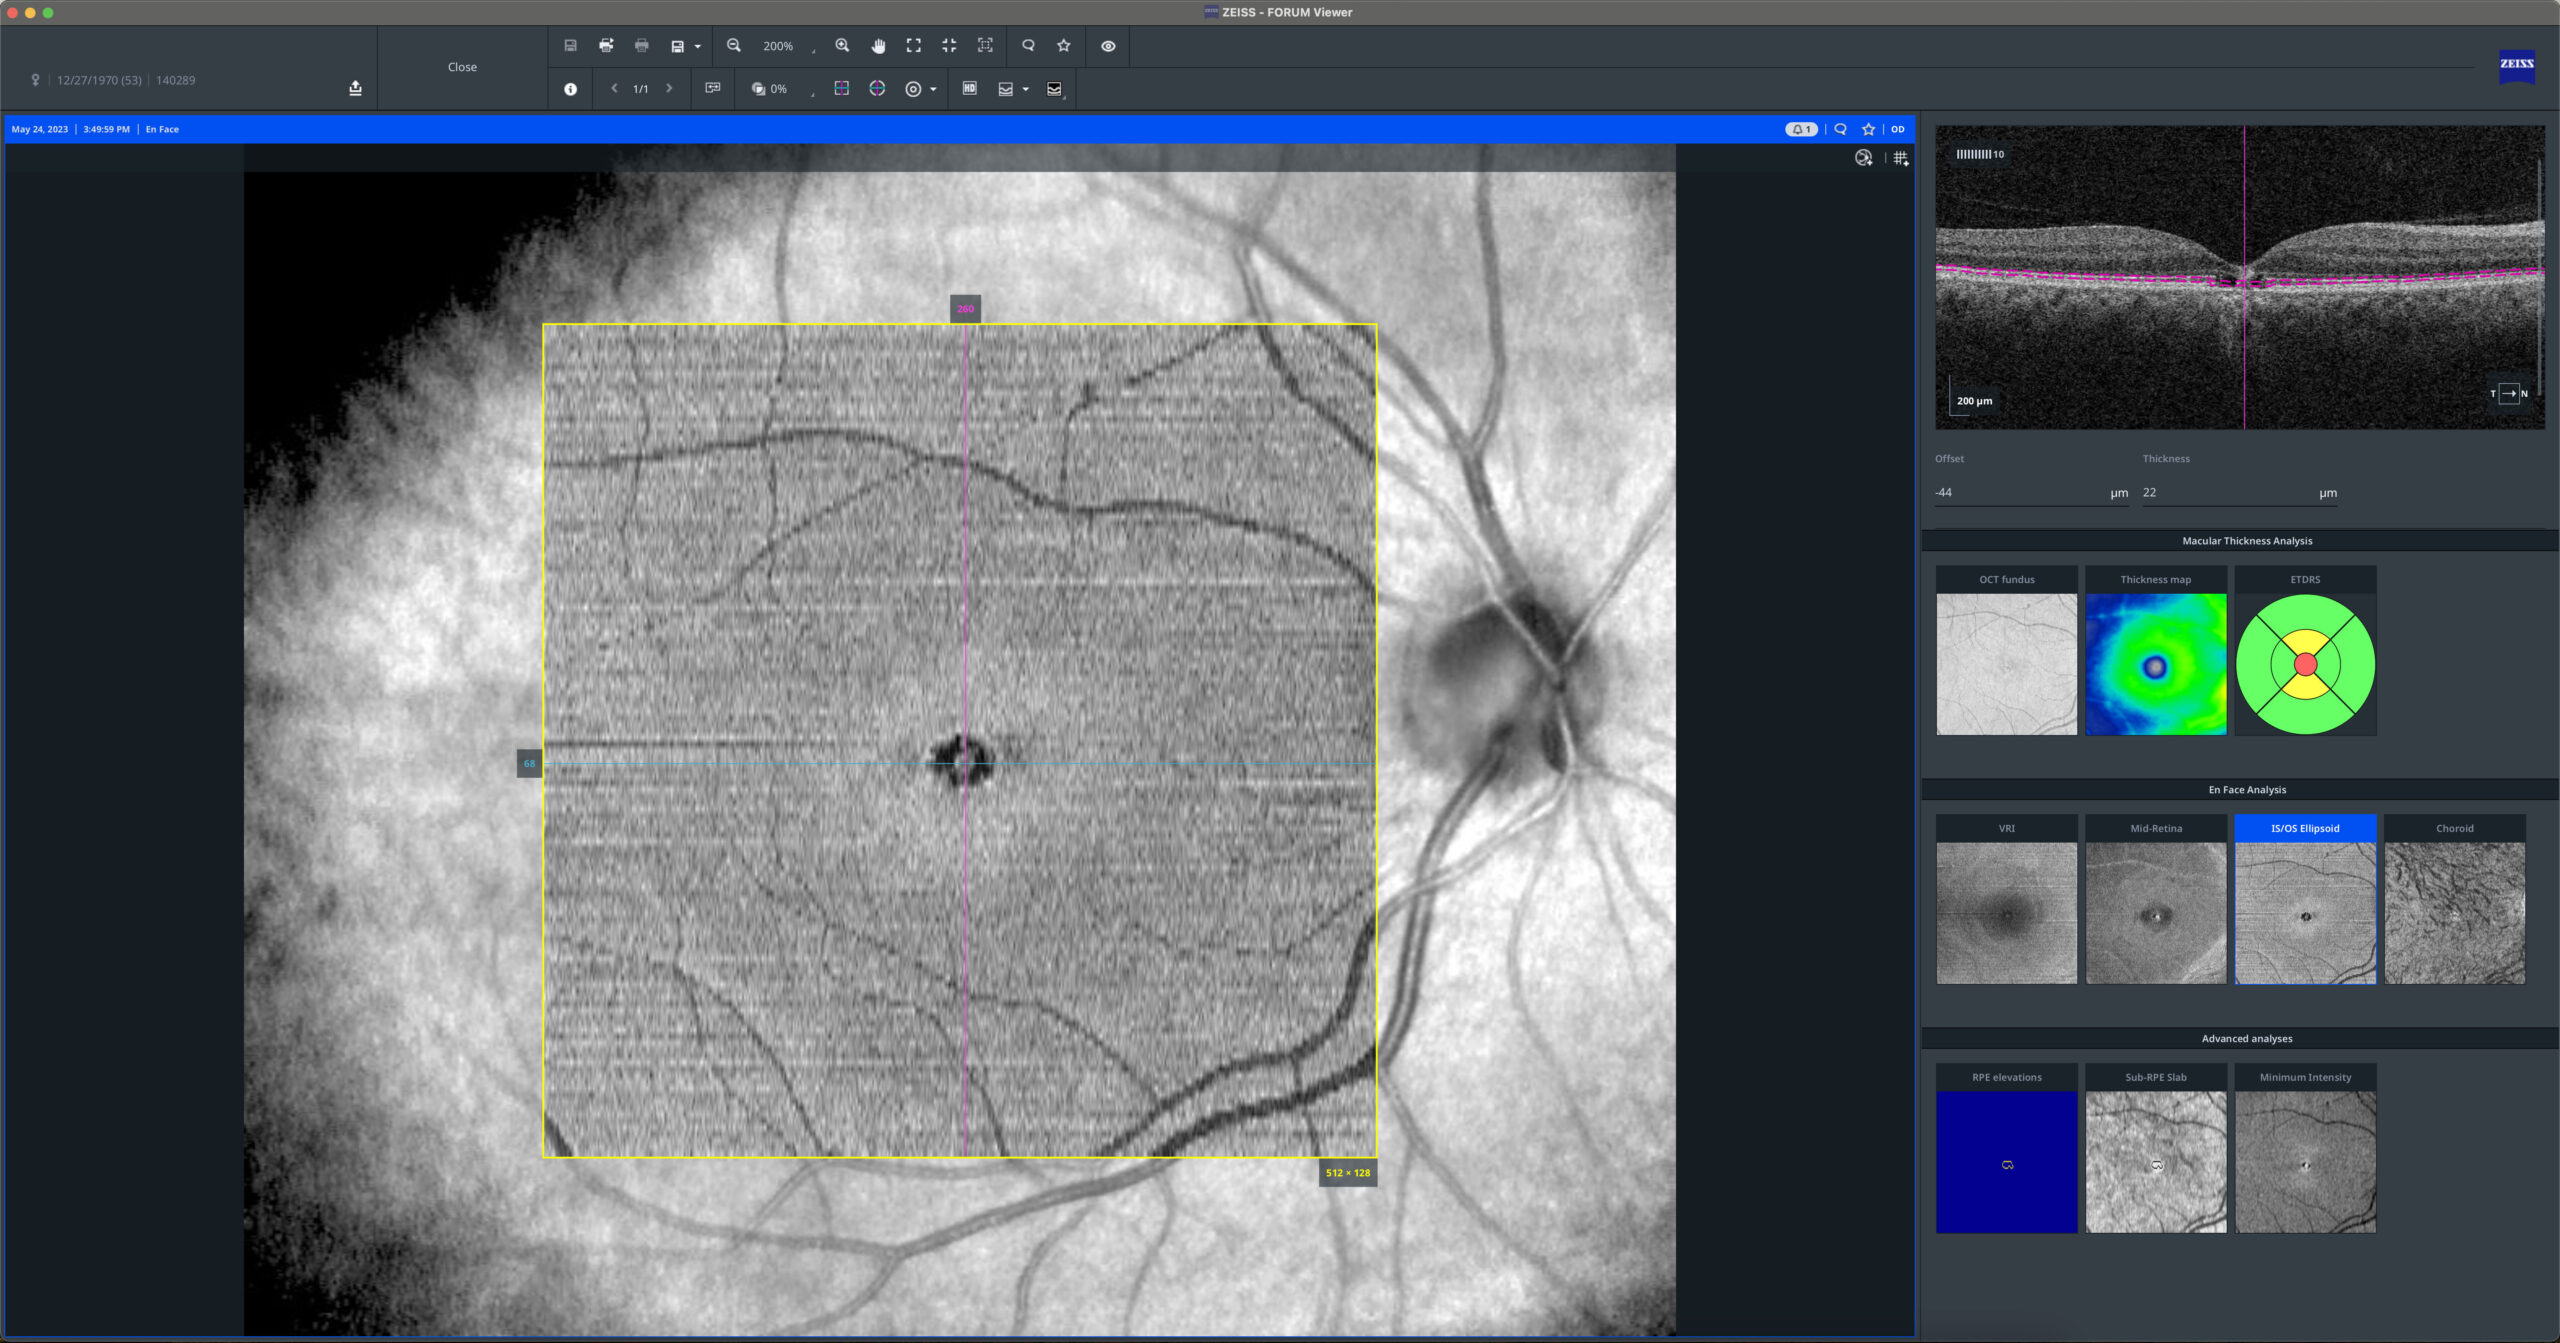Open the notification bell badge showing 1
Screen dimensions: 2560x1343
(1801, 129)
